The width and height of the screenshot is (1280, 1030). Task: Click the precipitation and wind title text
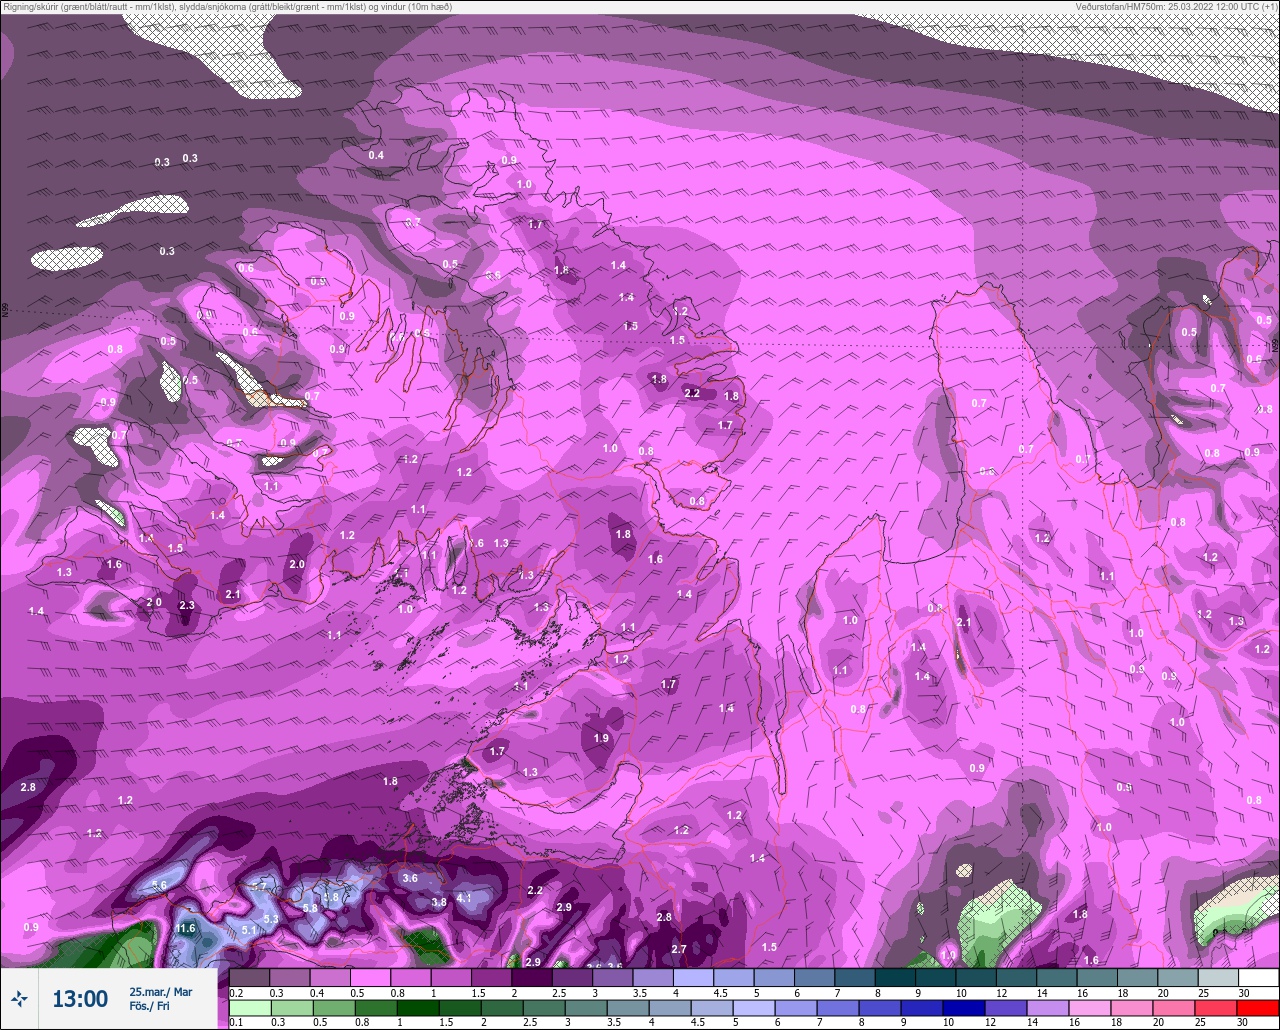[226, 6]
